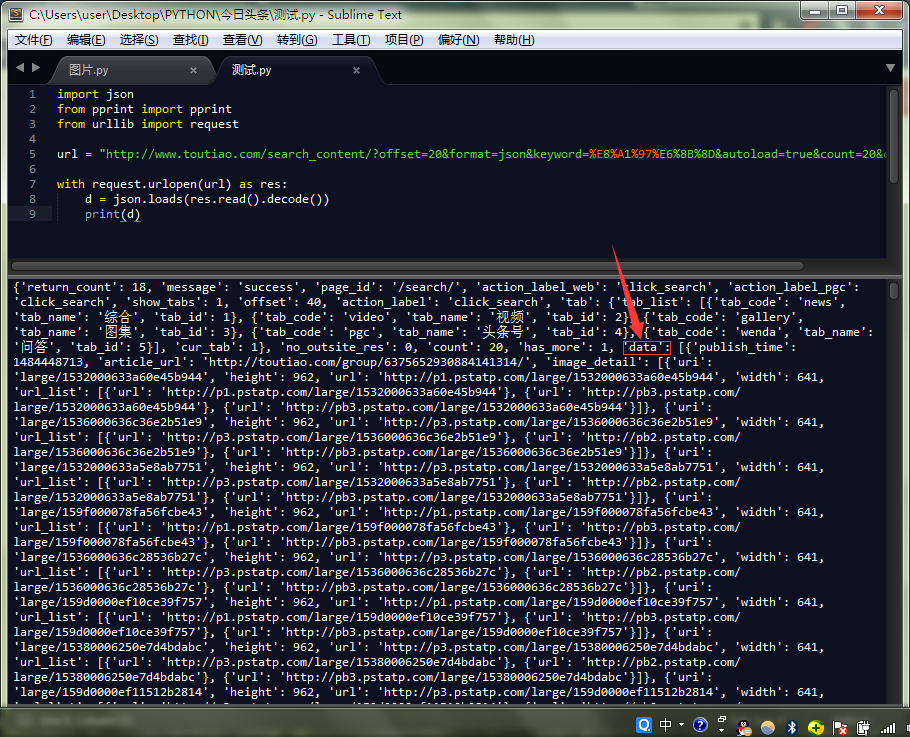Click the editor vertical scrollbar
The image size is (910, 737).
pos(894,136)
